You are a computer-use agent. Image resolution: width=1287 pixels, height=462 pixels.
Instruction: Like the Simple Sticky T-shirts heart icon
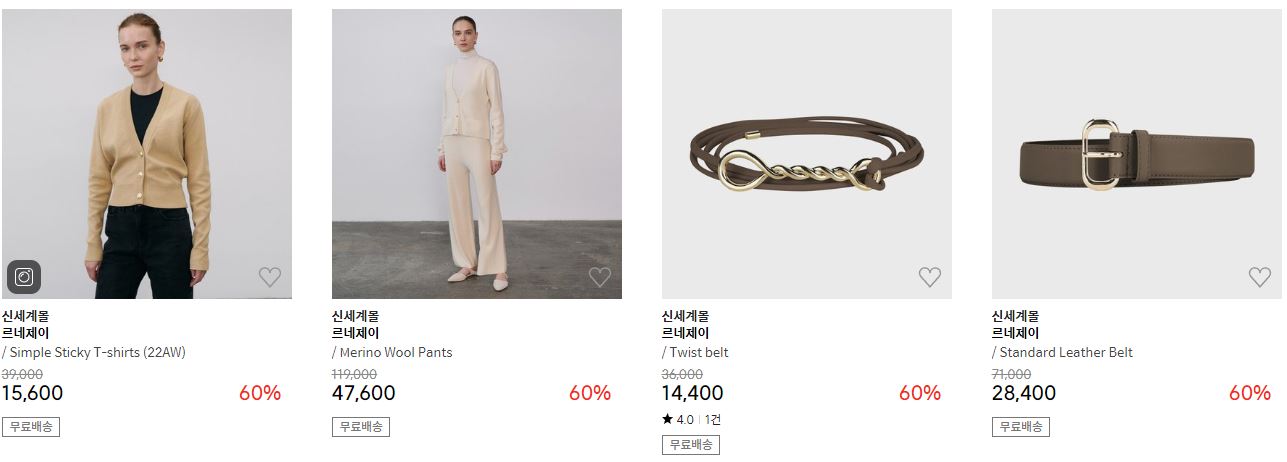tap(270, 277)
